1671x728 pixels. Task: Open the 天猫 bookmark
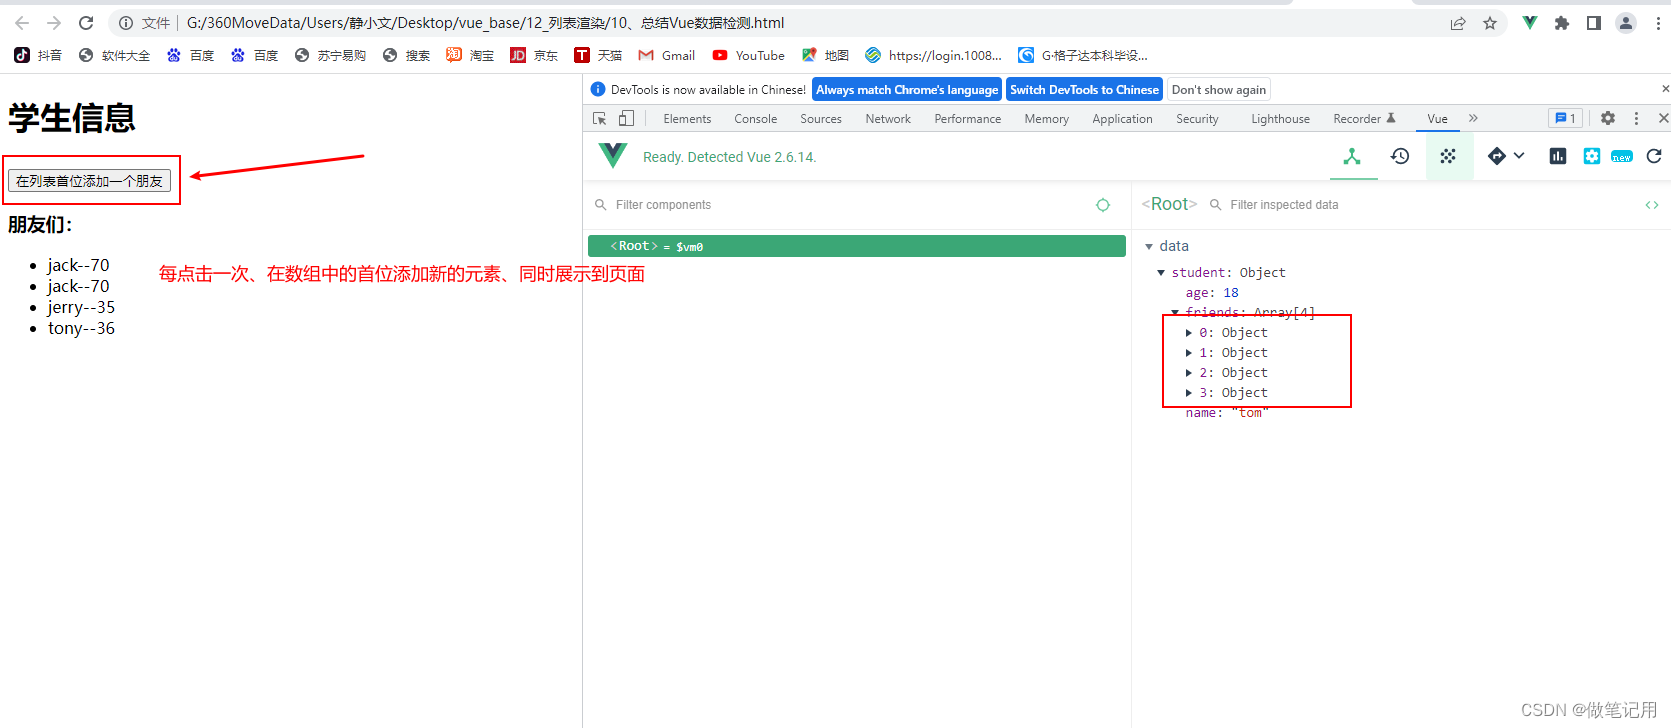pos(598,55)
